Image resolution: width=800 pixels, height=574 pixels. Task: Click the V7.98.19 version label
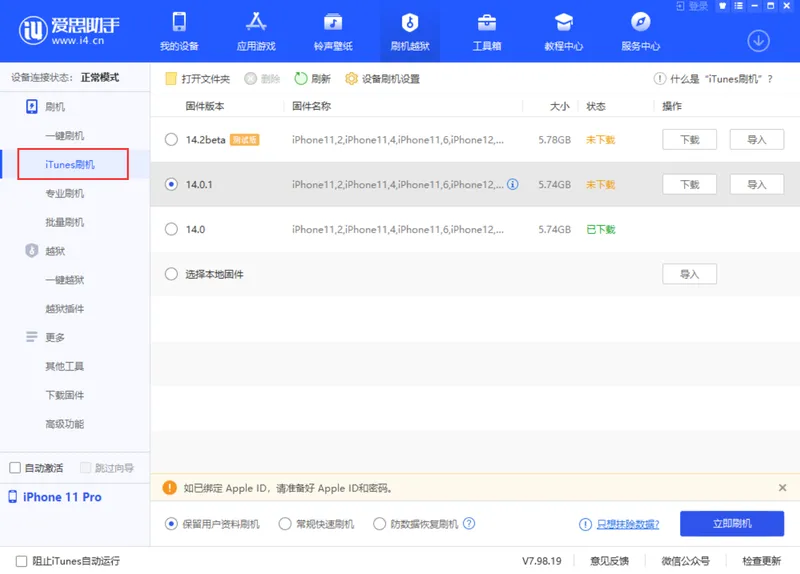pos(541,561)
